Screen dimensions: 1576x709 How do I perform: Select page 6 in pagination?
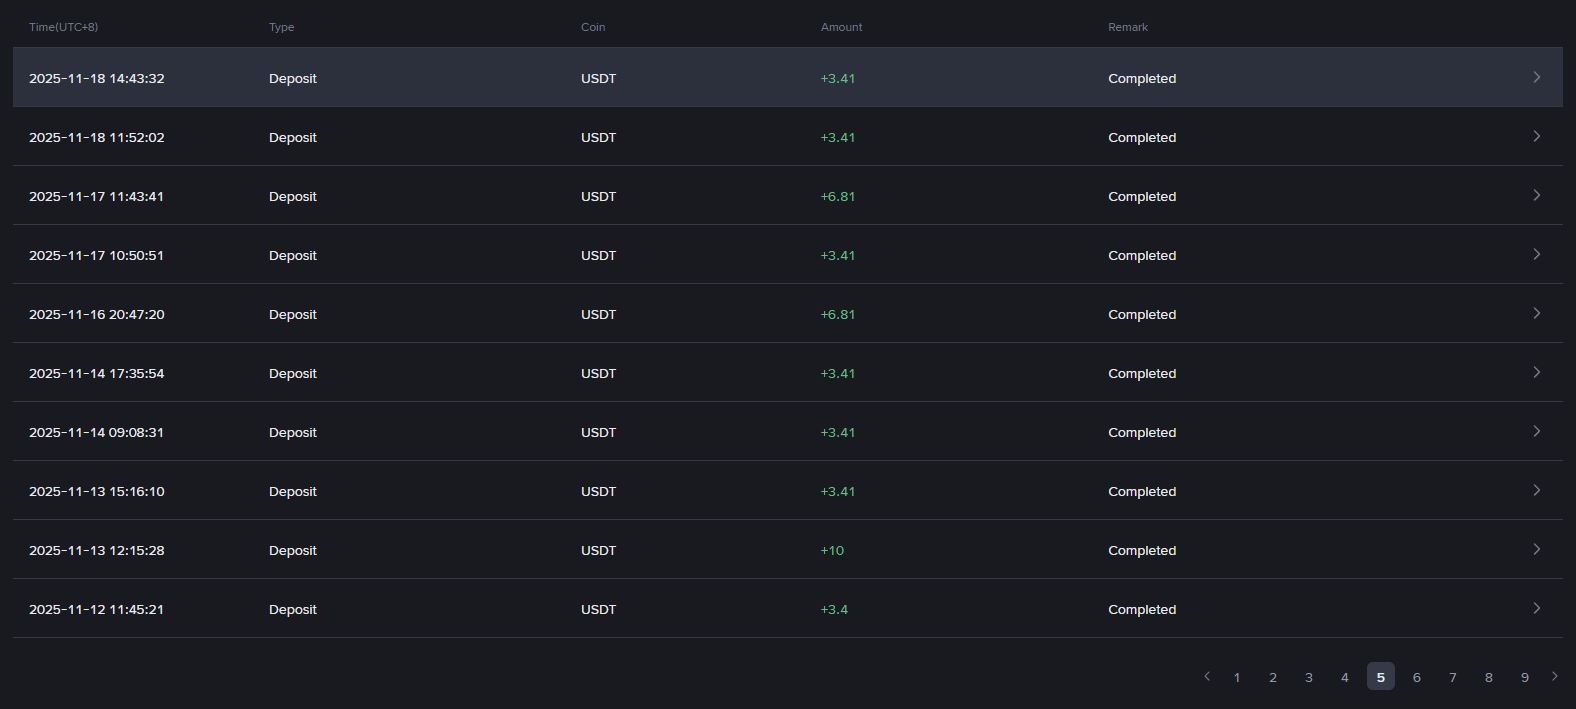1417,677
